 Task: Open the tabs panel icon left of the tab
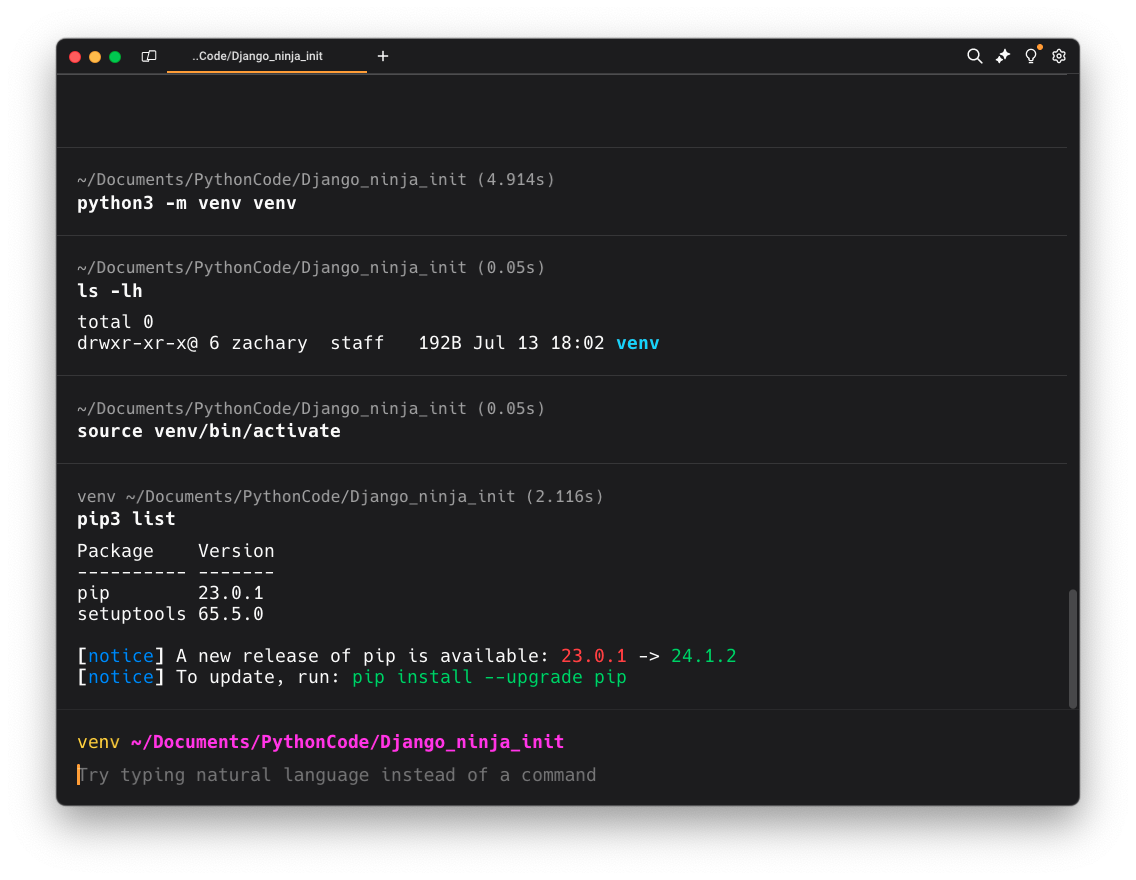click(x=149, y=56)
